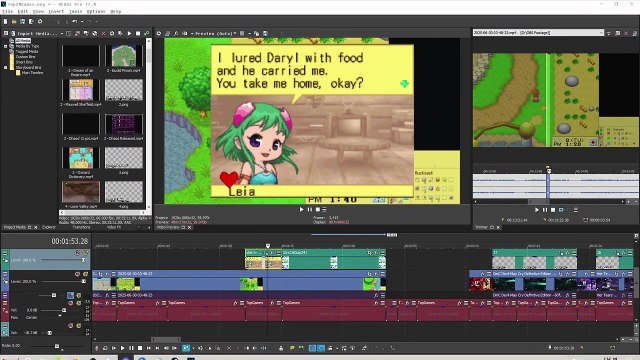Select the Build Prison.mp4 thumbnail
The width and height of the screenshot is (640, 360).
tap(124, 56)
